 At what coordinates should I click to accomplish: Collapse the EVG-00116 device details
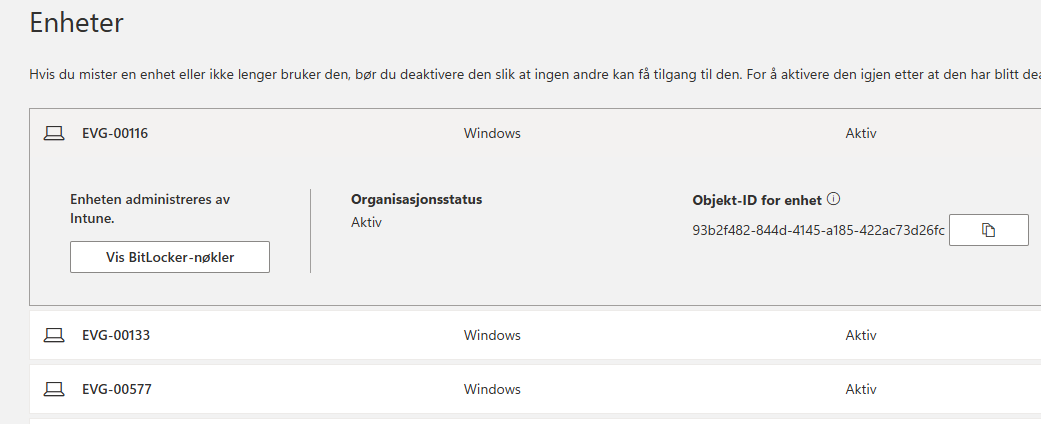coord(535,133)
